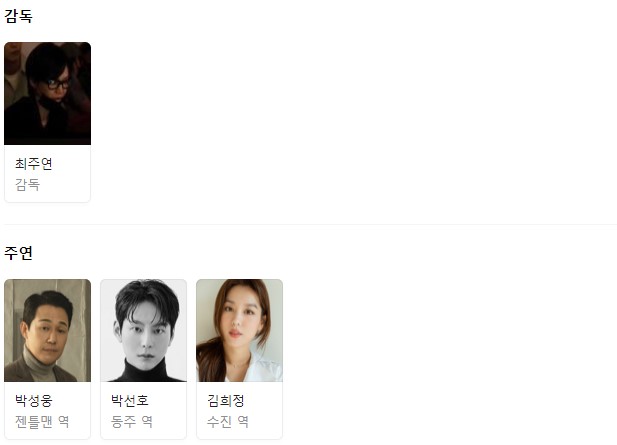Click the 박성웅 name text
The height and width of the screenshot is (445, 617).
(x=33, y=401)
